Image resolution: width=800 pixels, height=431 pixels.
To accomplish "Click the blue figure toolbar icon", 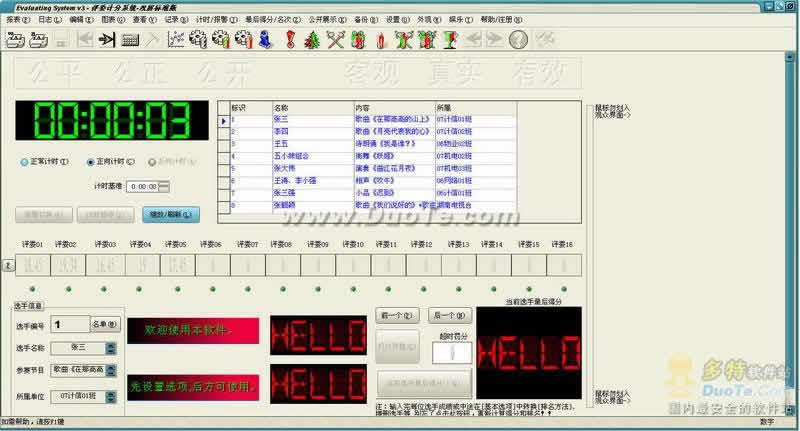I will click(266, 40).
